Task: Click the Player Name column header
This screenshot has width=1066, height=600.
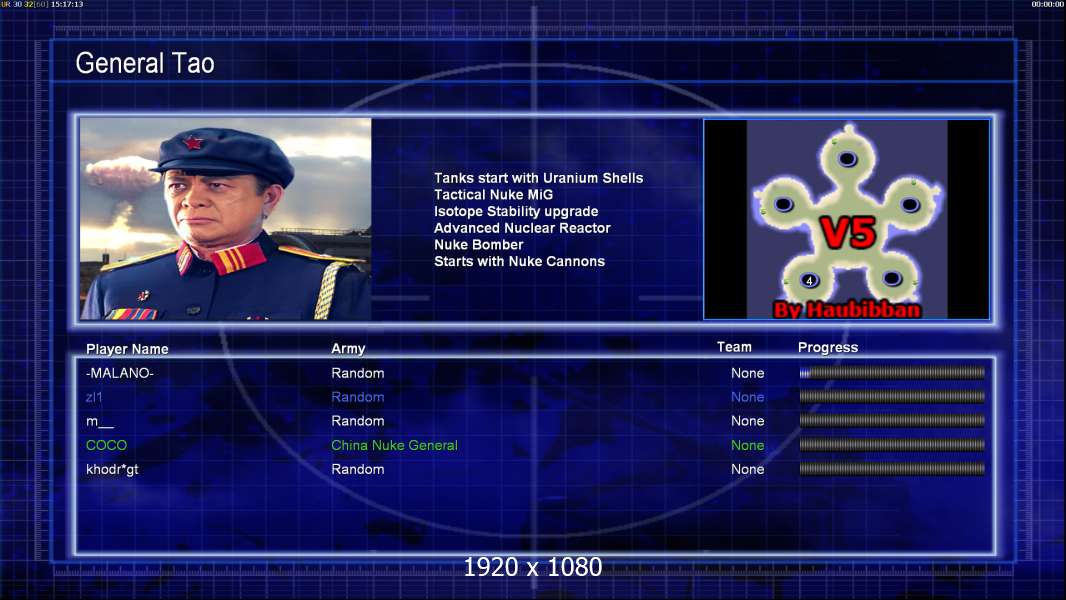Action: tap(127, 349)
